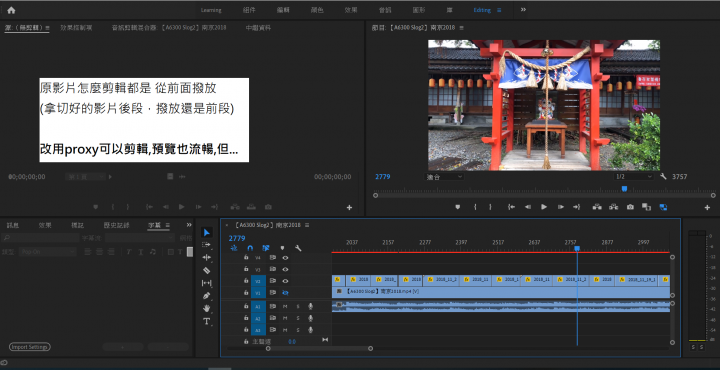Open caption type Pop-On dropdown
This screenshot has height=370, width=720.
[x=47, y=252]
